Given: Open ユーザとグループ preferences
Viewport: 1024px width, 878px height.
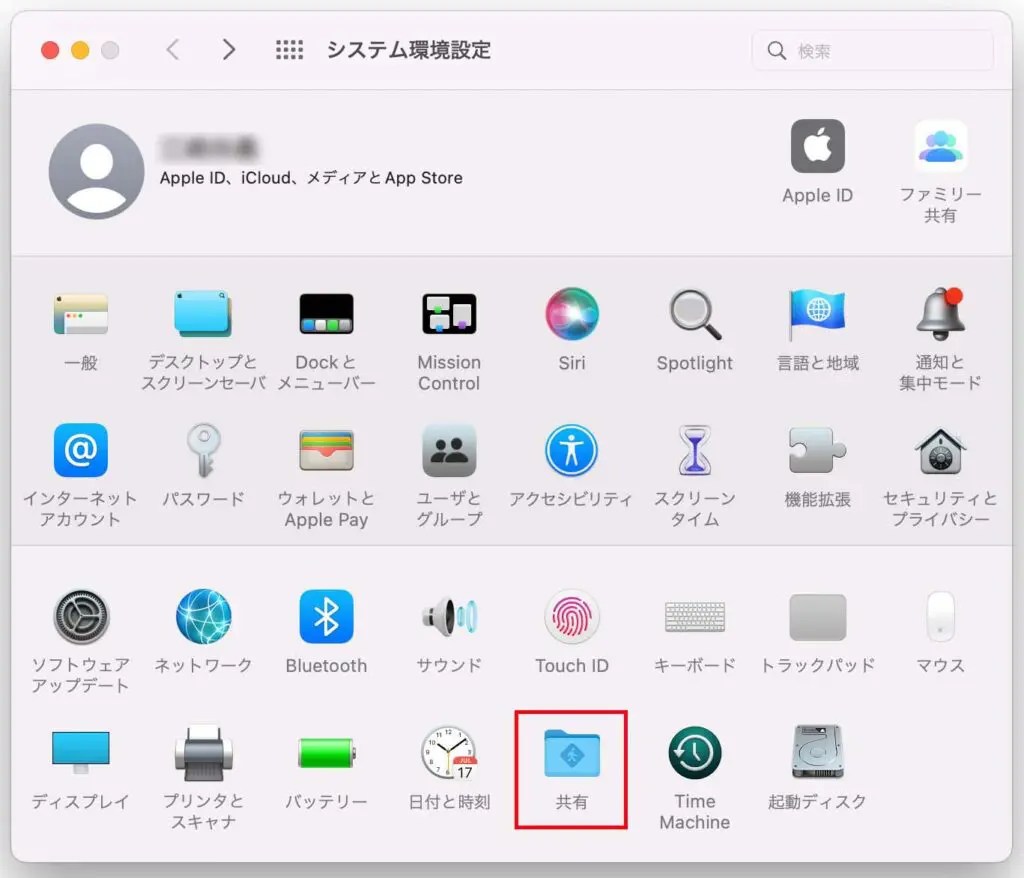Looking at the screenshot, I should click(x=449, y=450).
